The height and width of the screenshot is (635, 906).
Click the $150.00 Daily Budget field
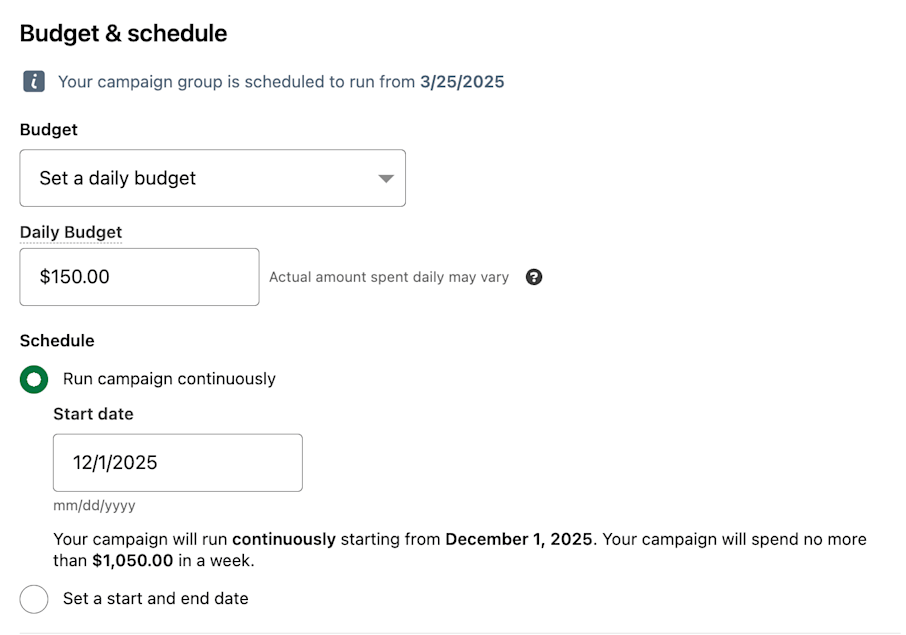tap(139, 277)
